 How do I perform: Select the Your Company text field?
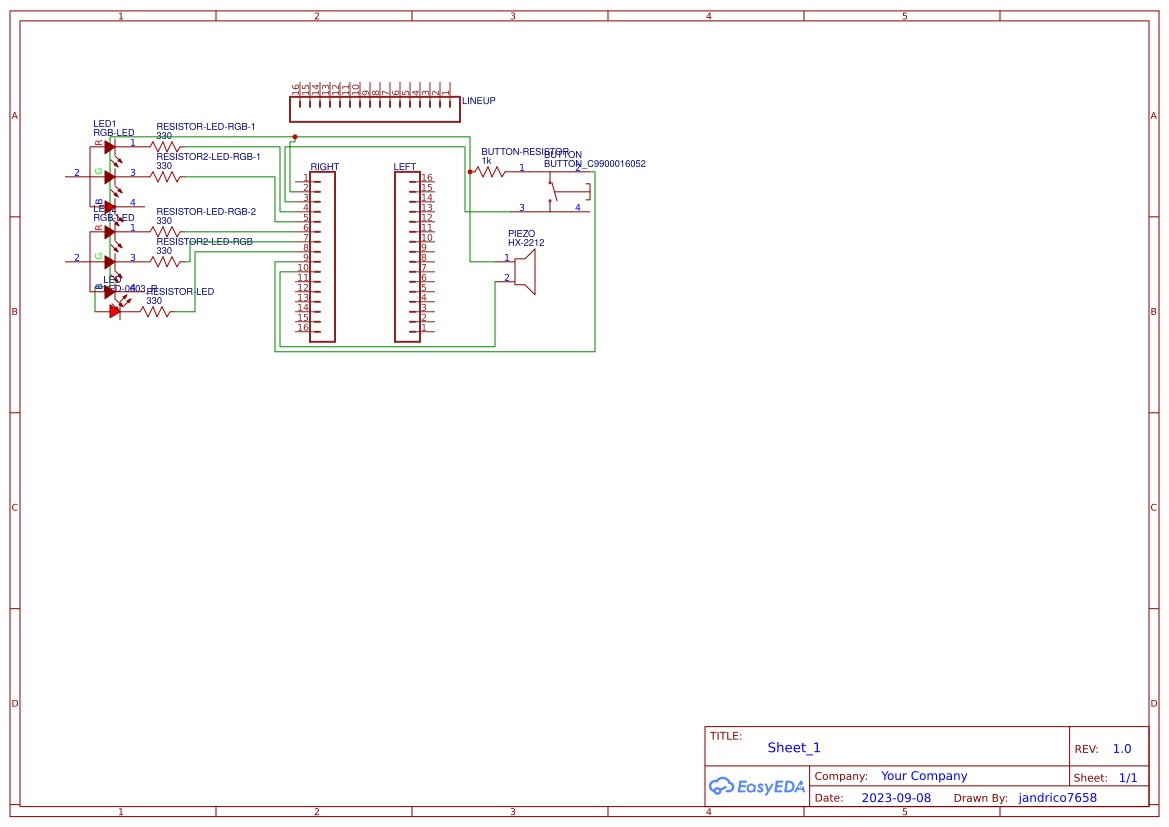923,776
